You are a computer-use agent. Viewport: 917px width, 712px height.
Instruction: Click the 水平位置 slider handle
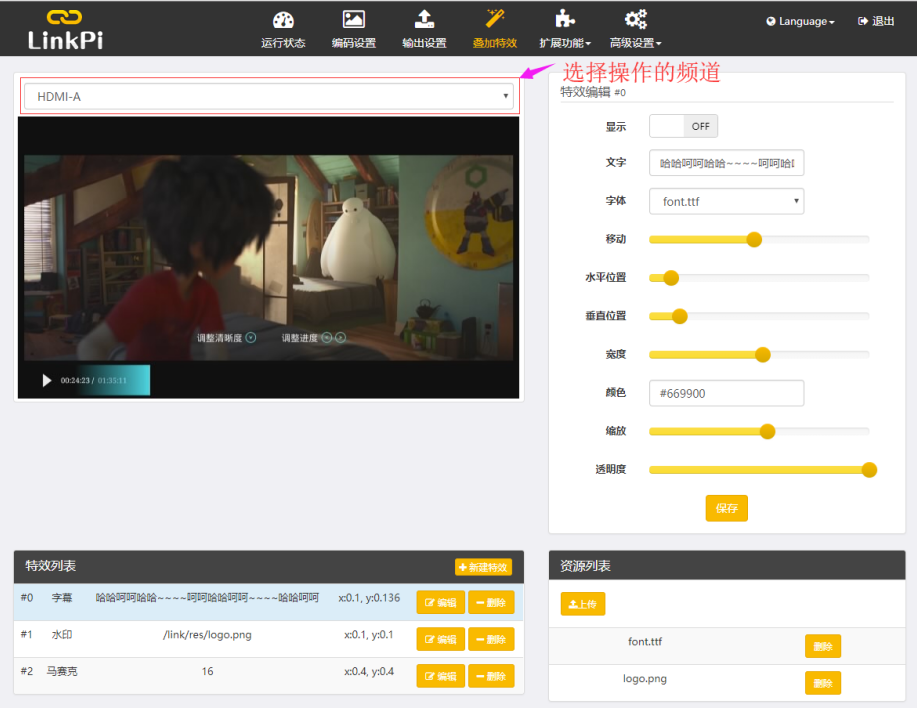671,278
